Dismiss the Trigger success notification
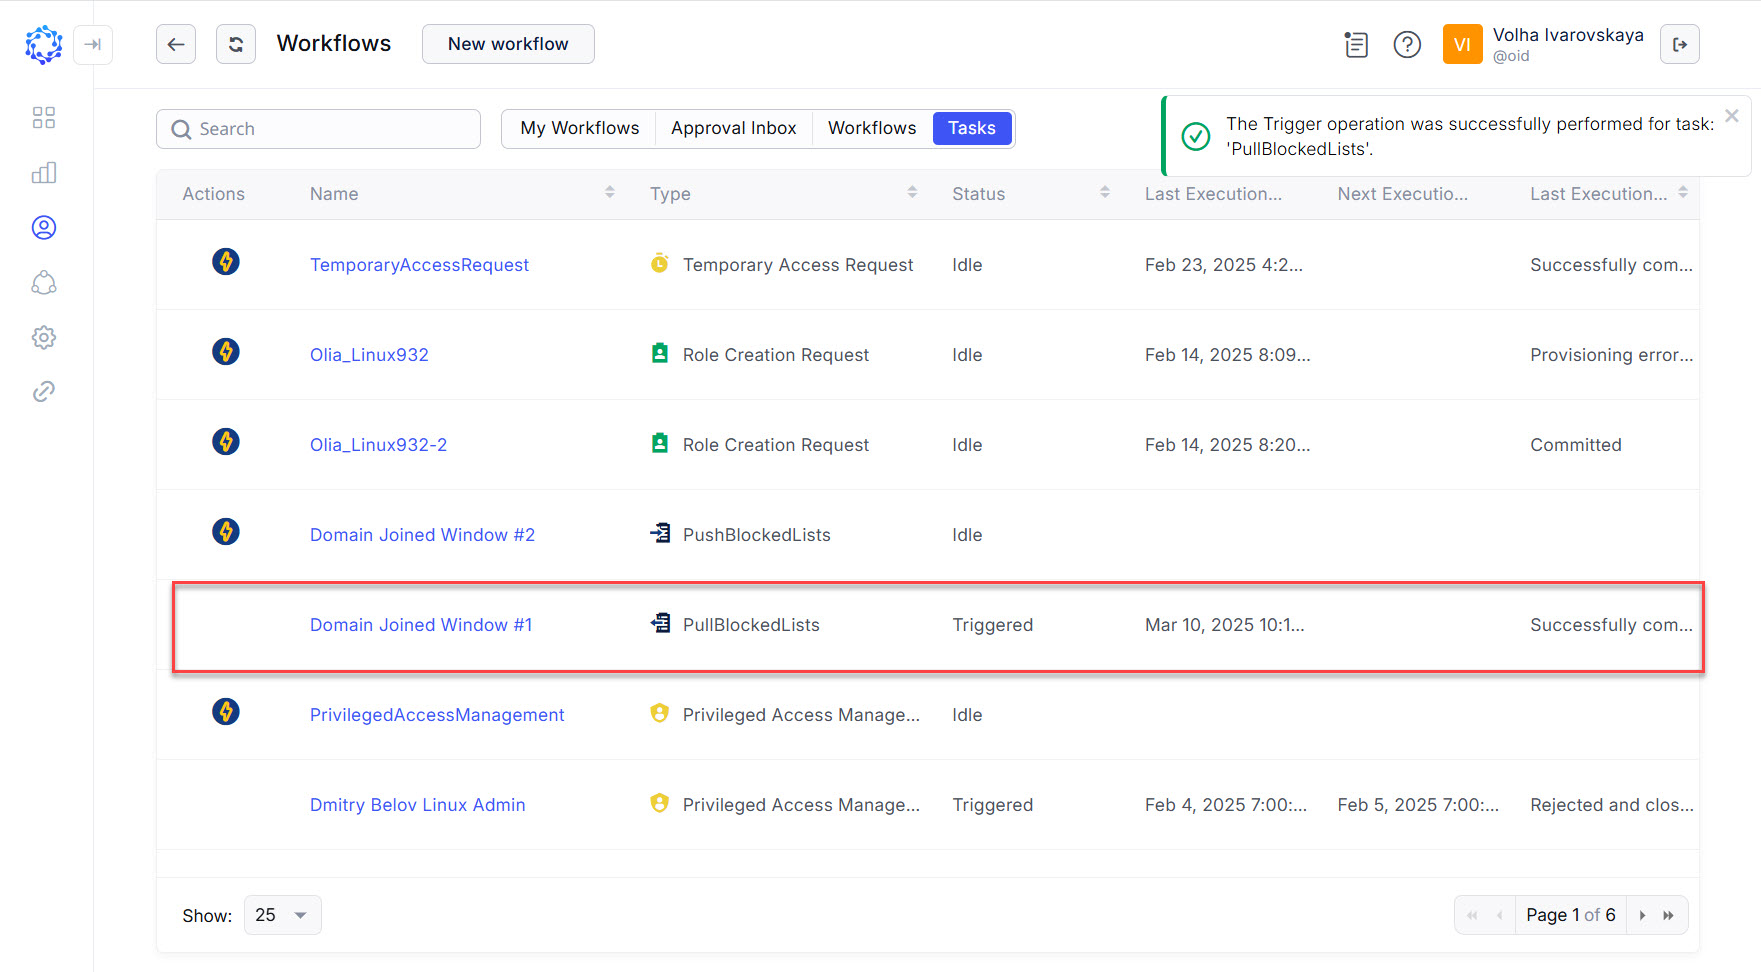The image size is (1761, 972). 1732,116
